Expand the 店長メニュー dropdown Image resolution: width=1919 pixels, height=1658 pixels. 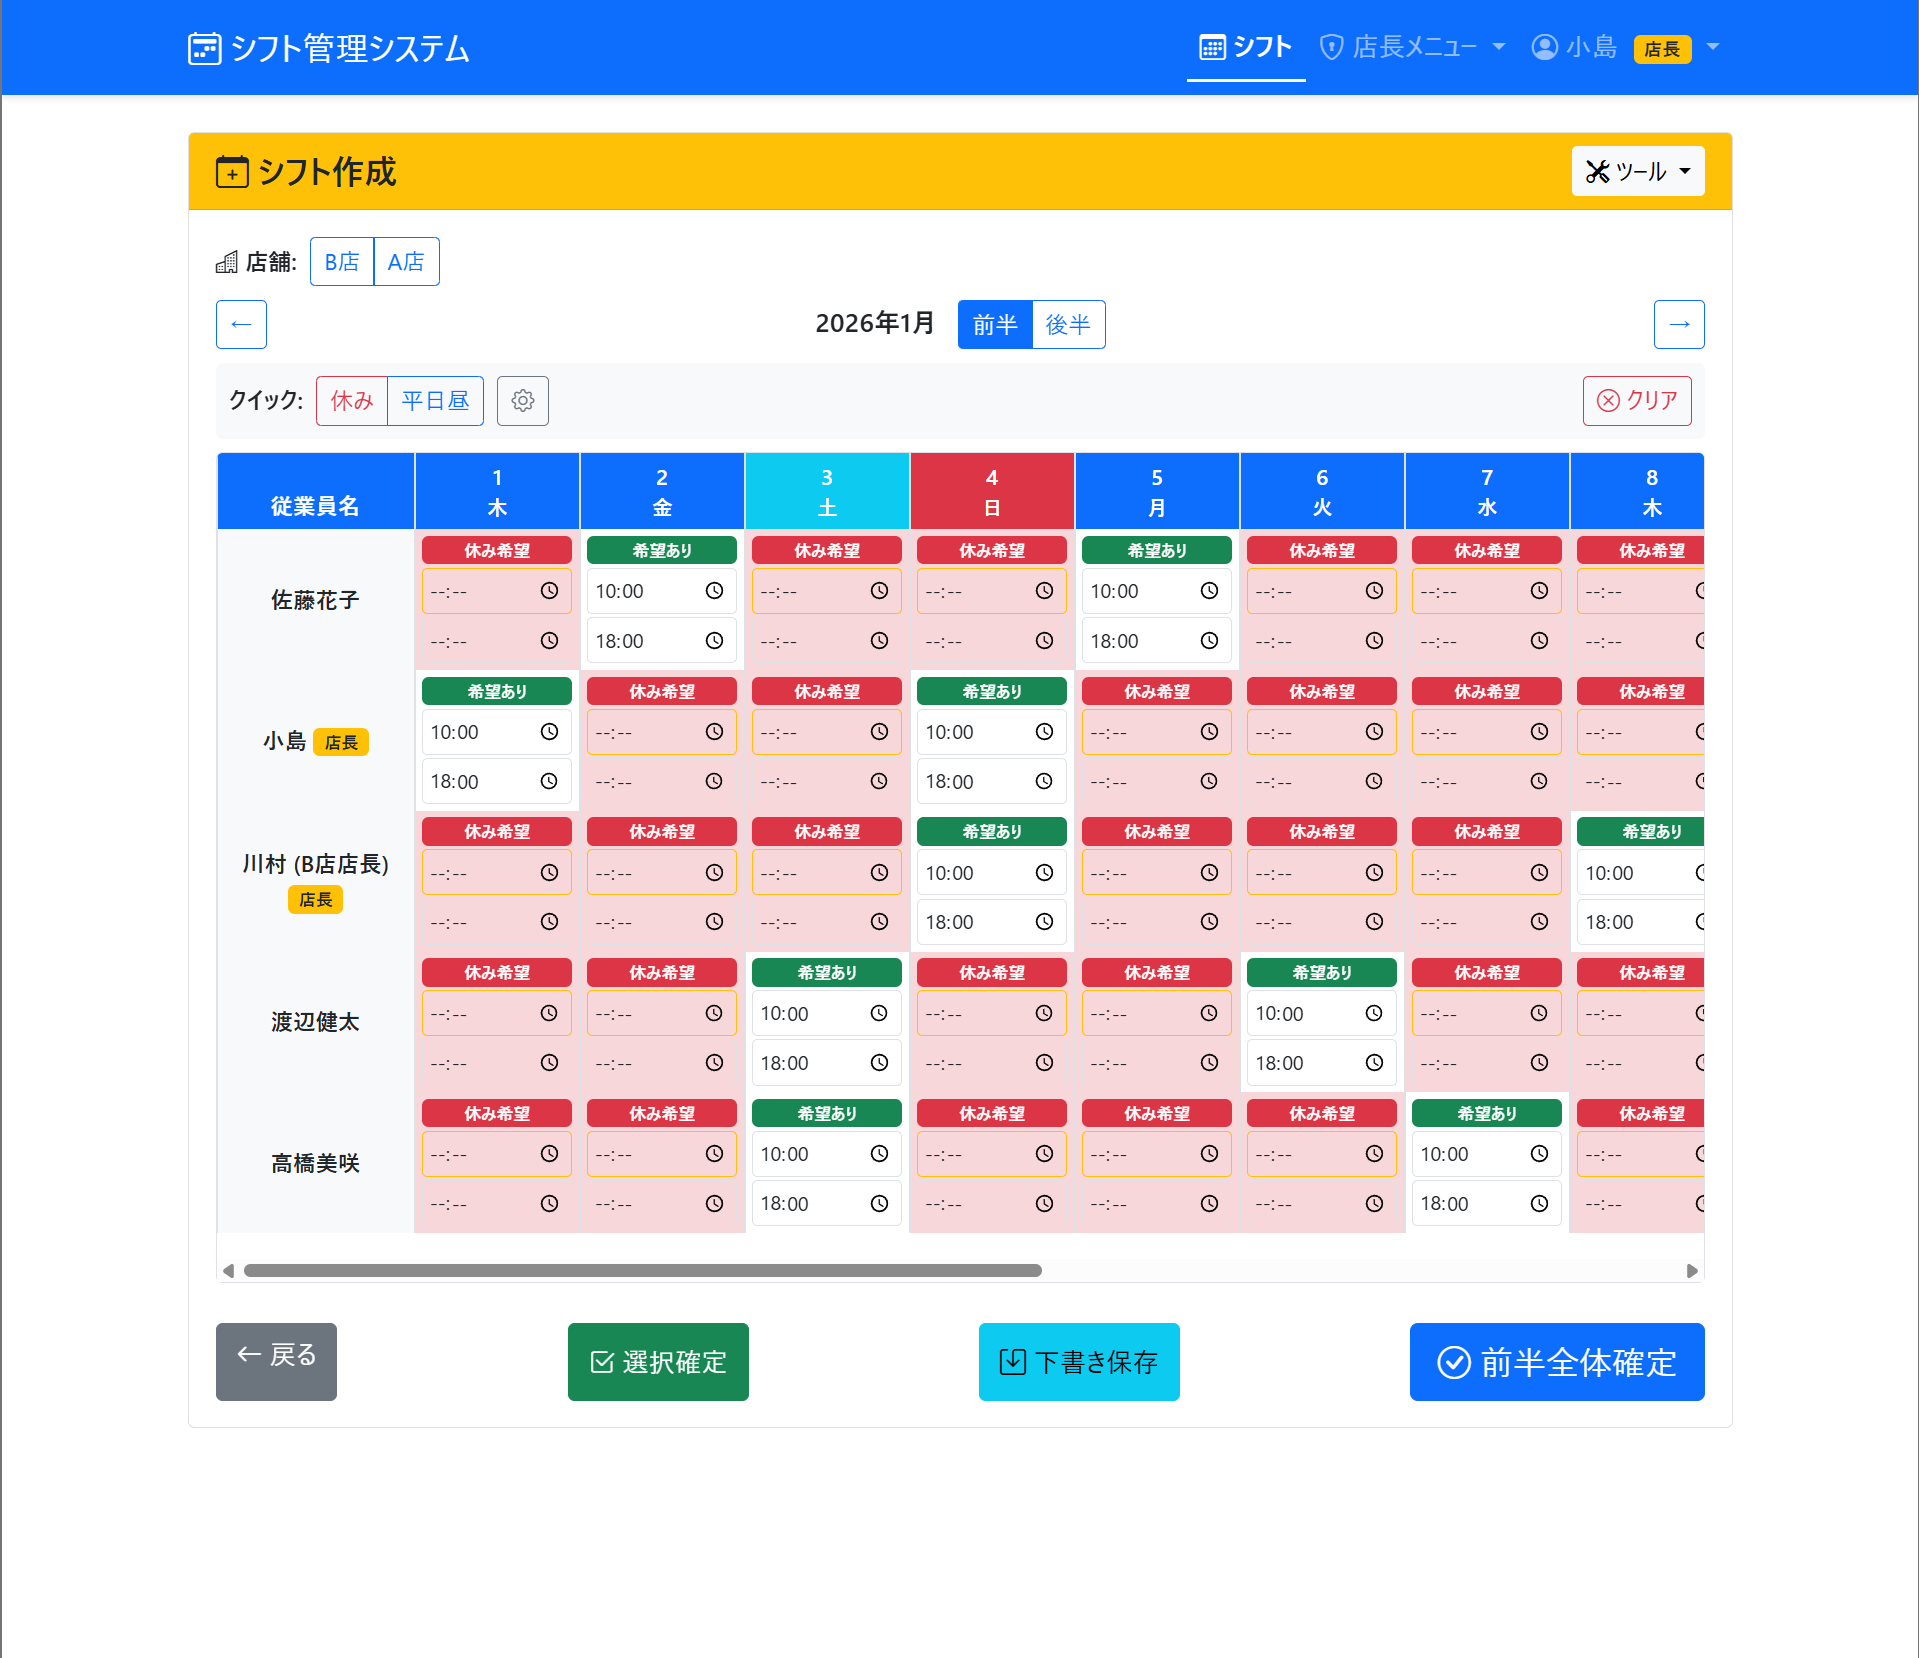(1412, 48)
